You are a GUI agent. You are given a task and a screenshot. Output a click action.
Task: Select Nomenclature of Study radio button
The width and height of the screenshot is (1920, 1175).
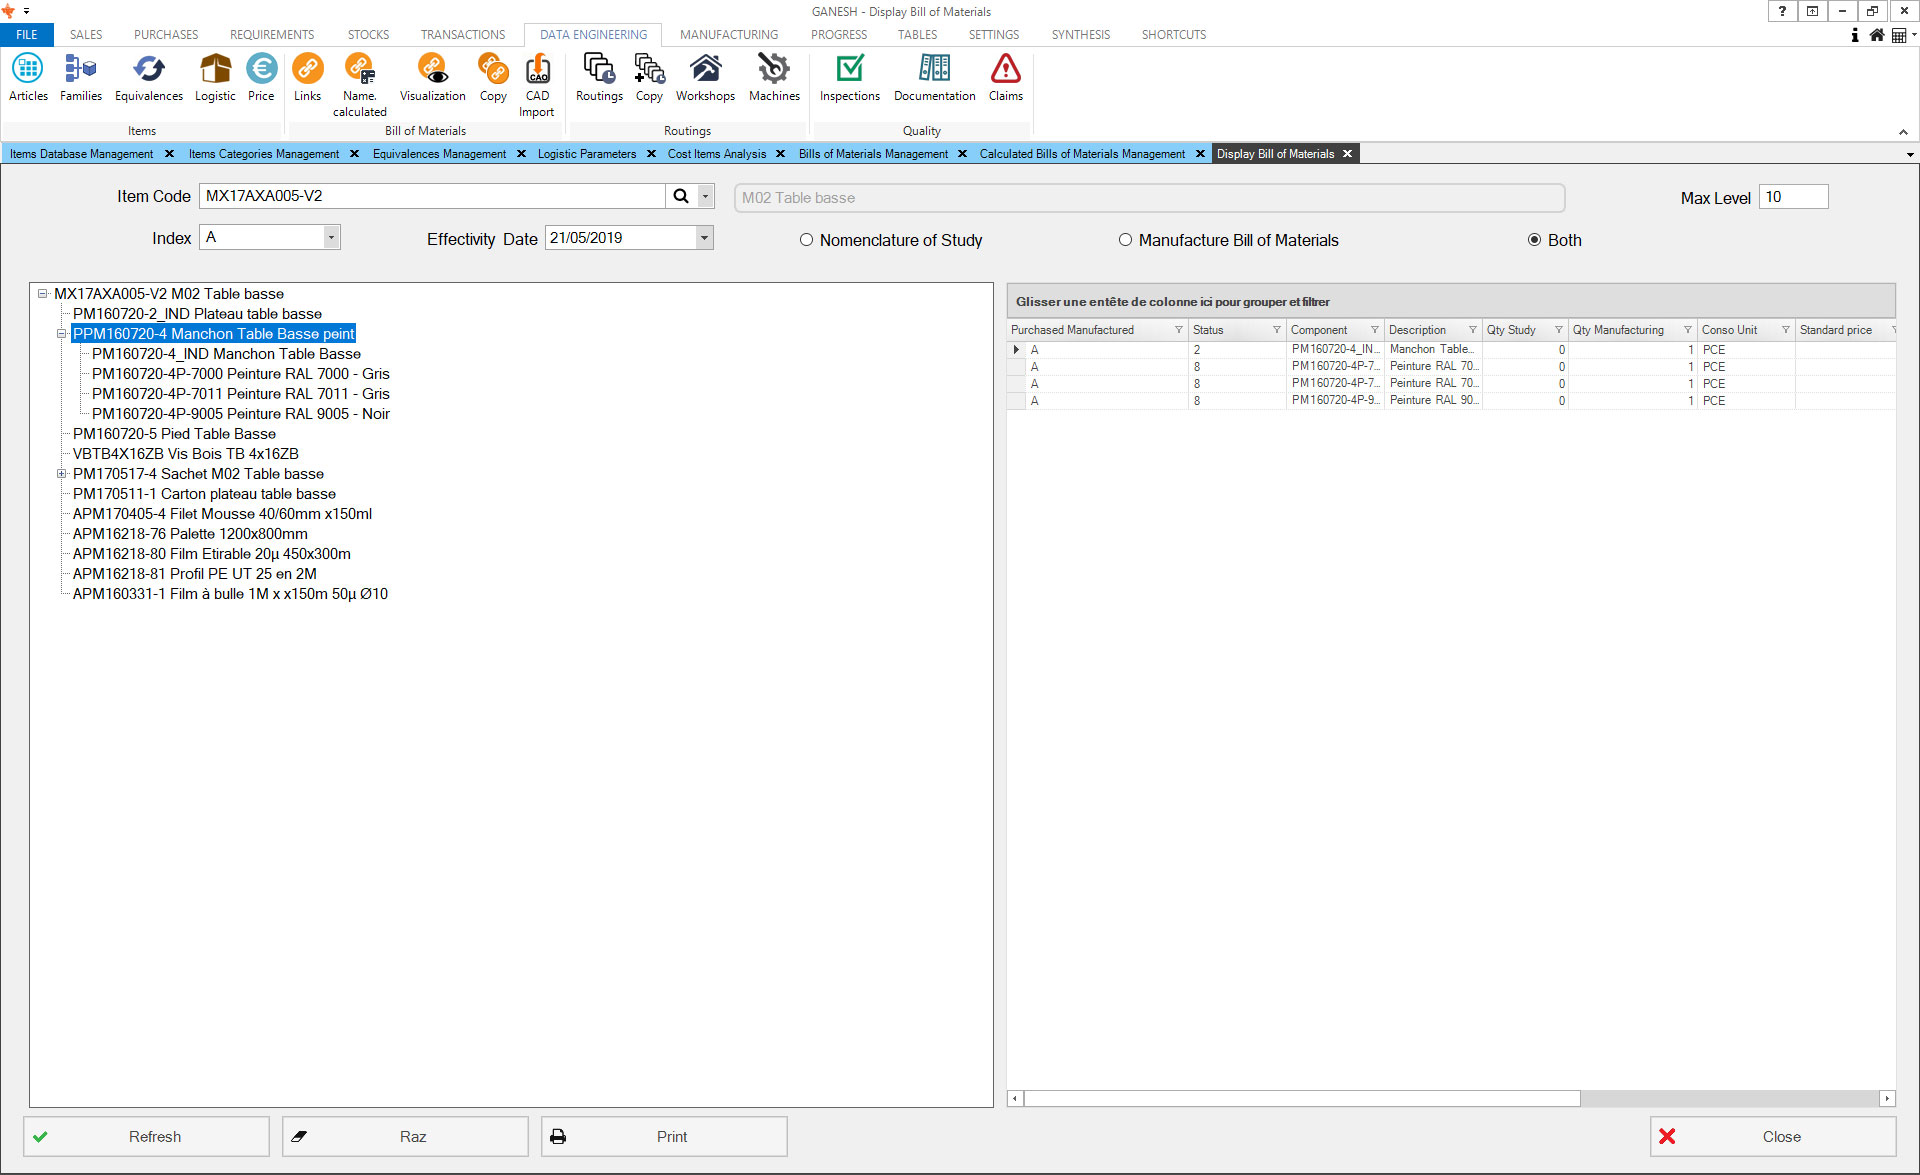(806, 240)
